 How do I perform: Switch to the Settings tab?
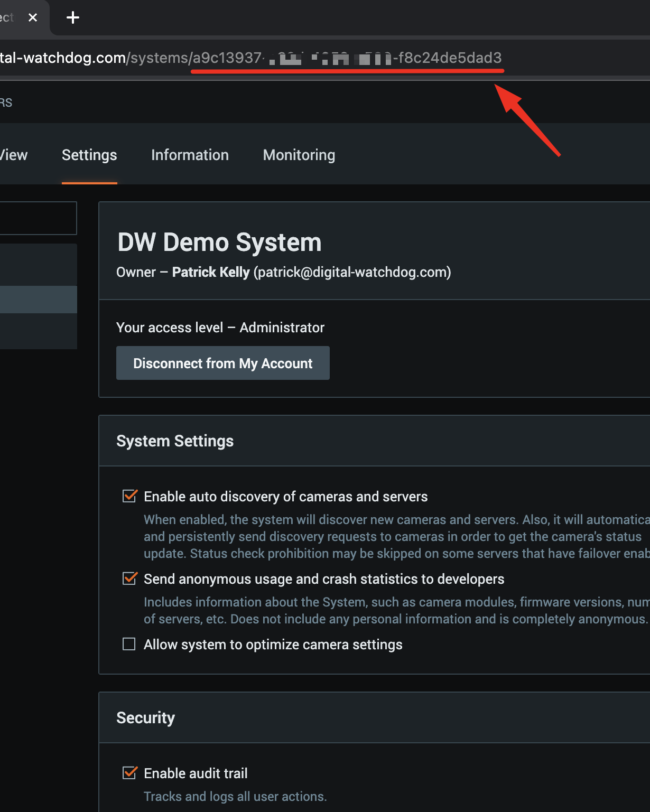point(89,155)
